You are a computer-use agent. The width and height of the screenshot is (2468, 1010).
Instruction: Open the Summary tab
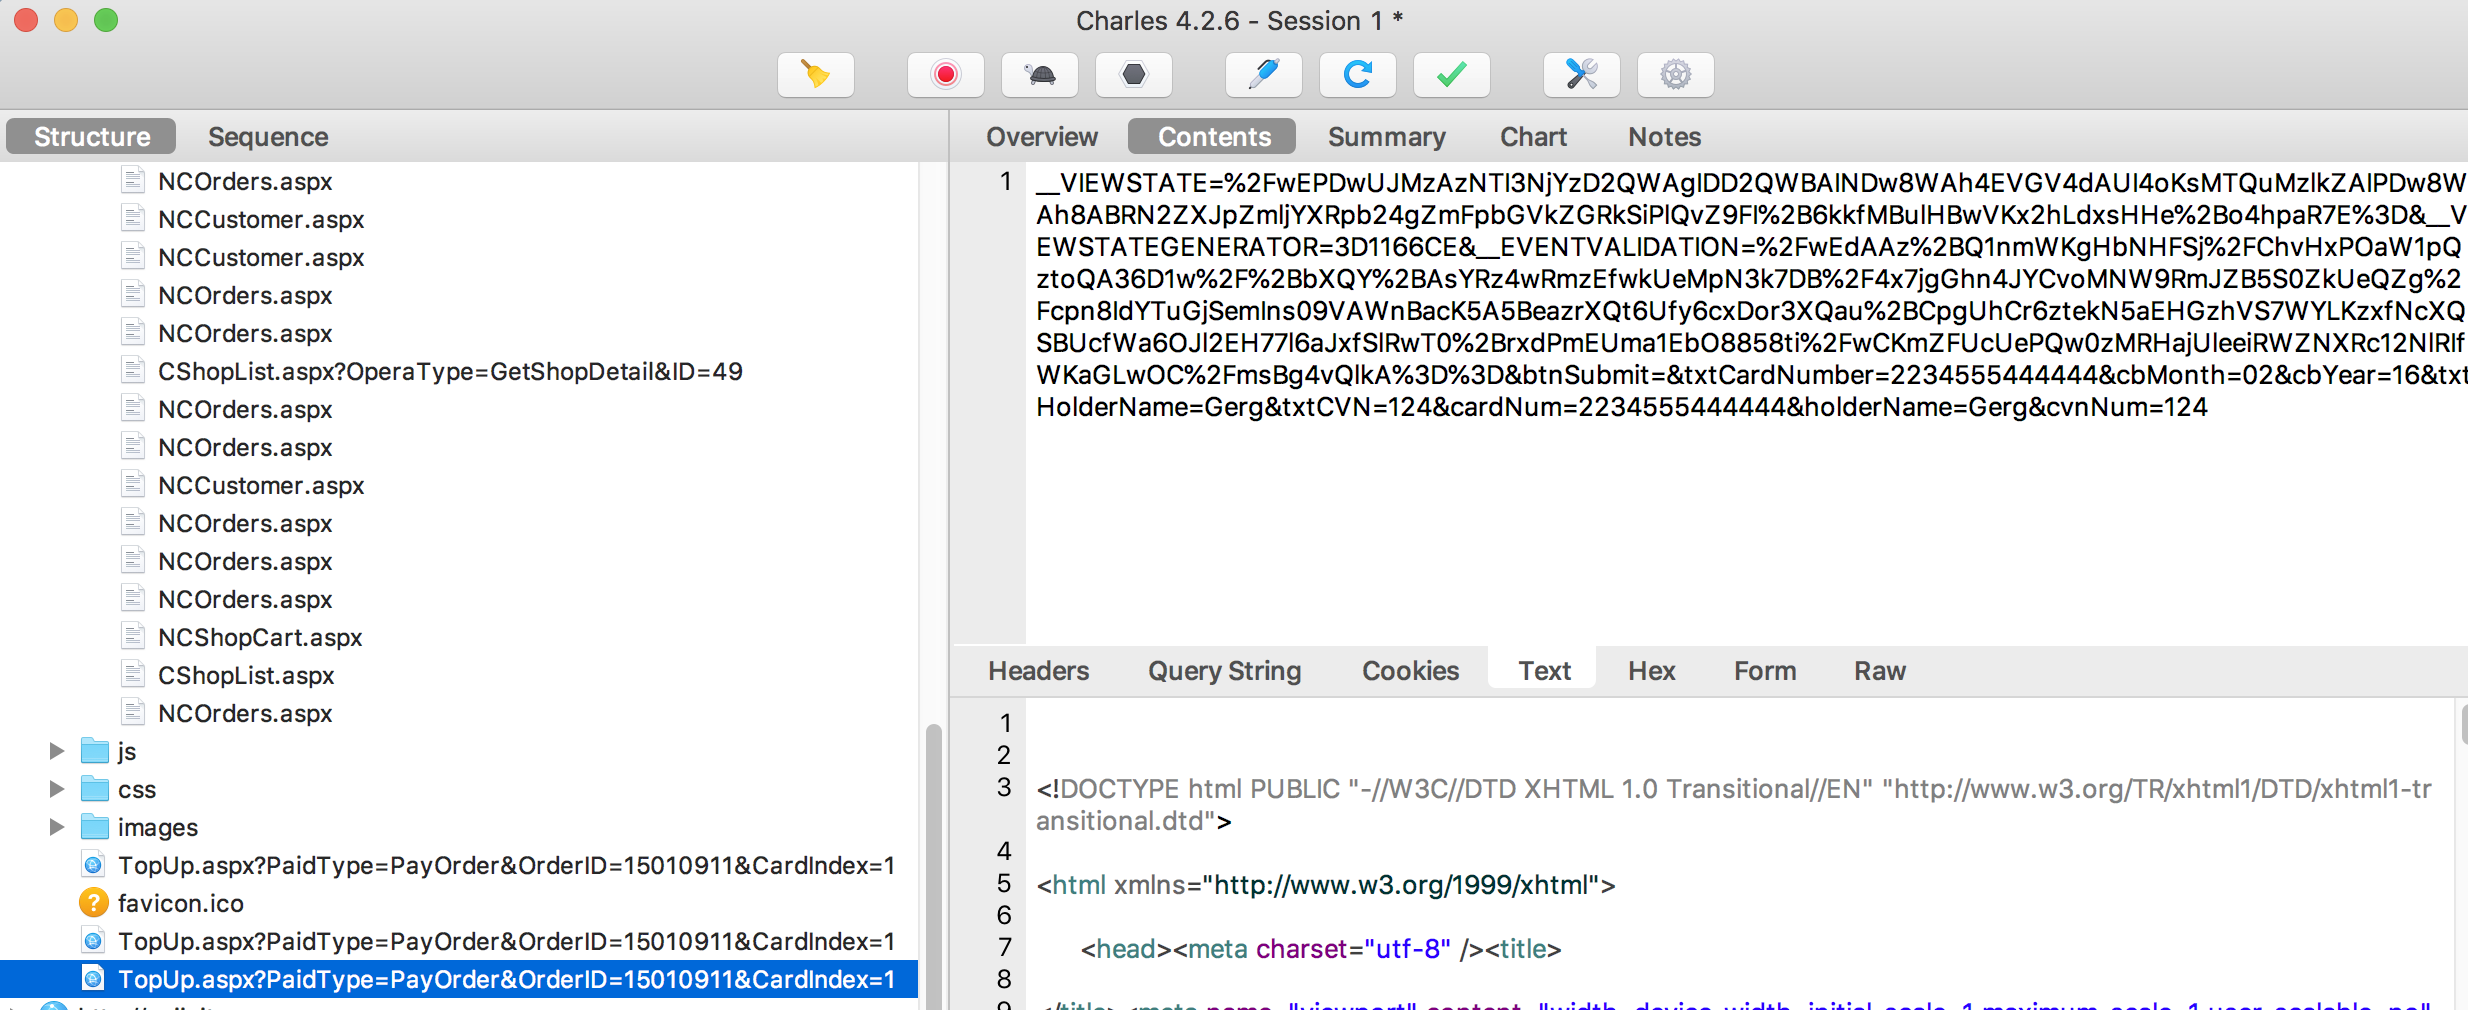1386,137
